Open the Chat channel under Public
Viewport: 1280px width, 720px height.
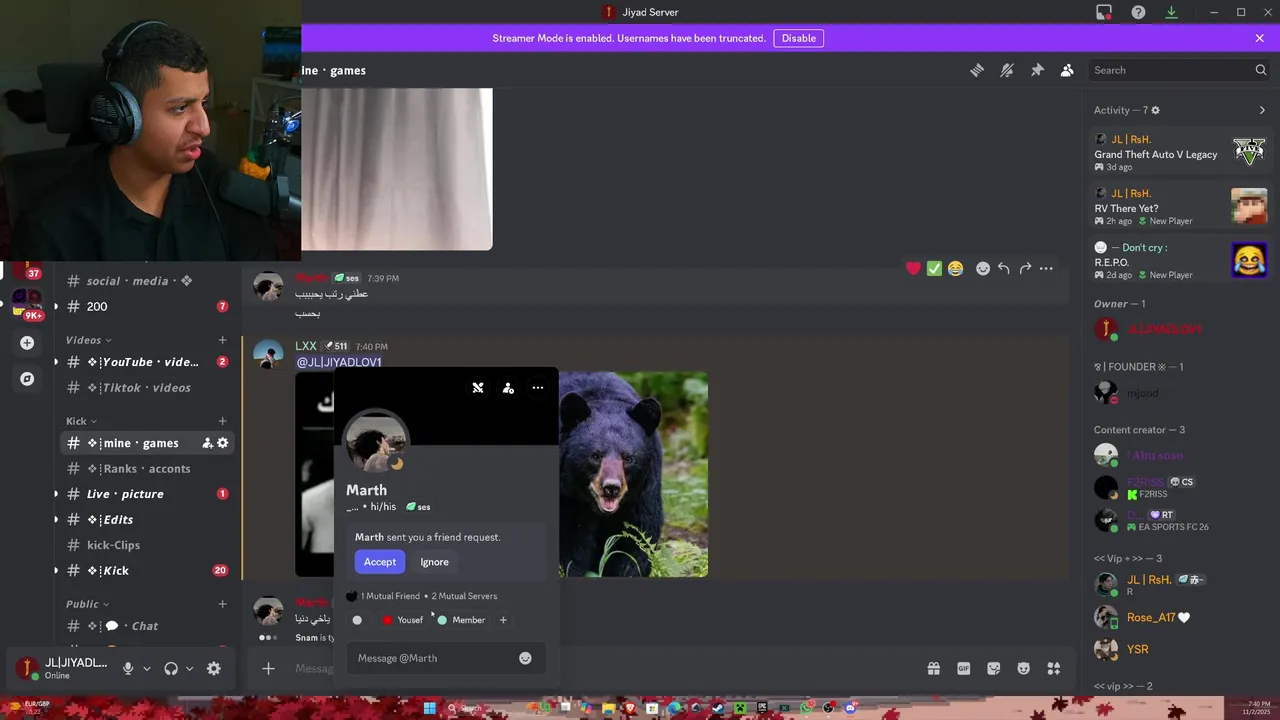[147, 626]
